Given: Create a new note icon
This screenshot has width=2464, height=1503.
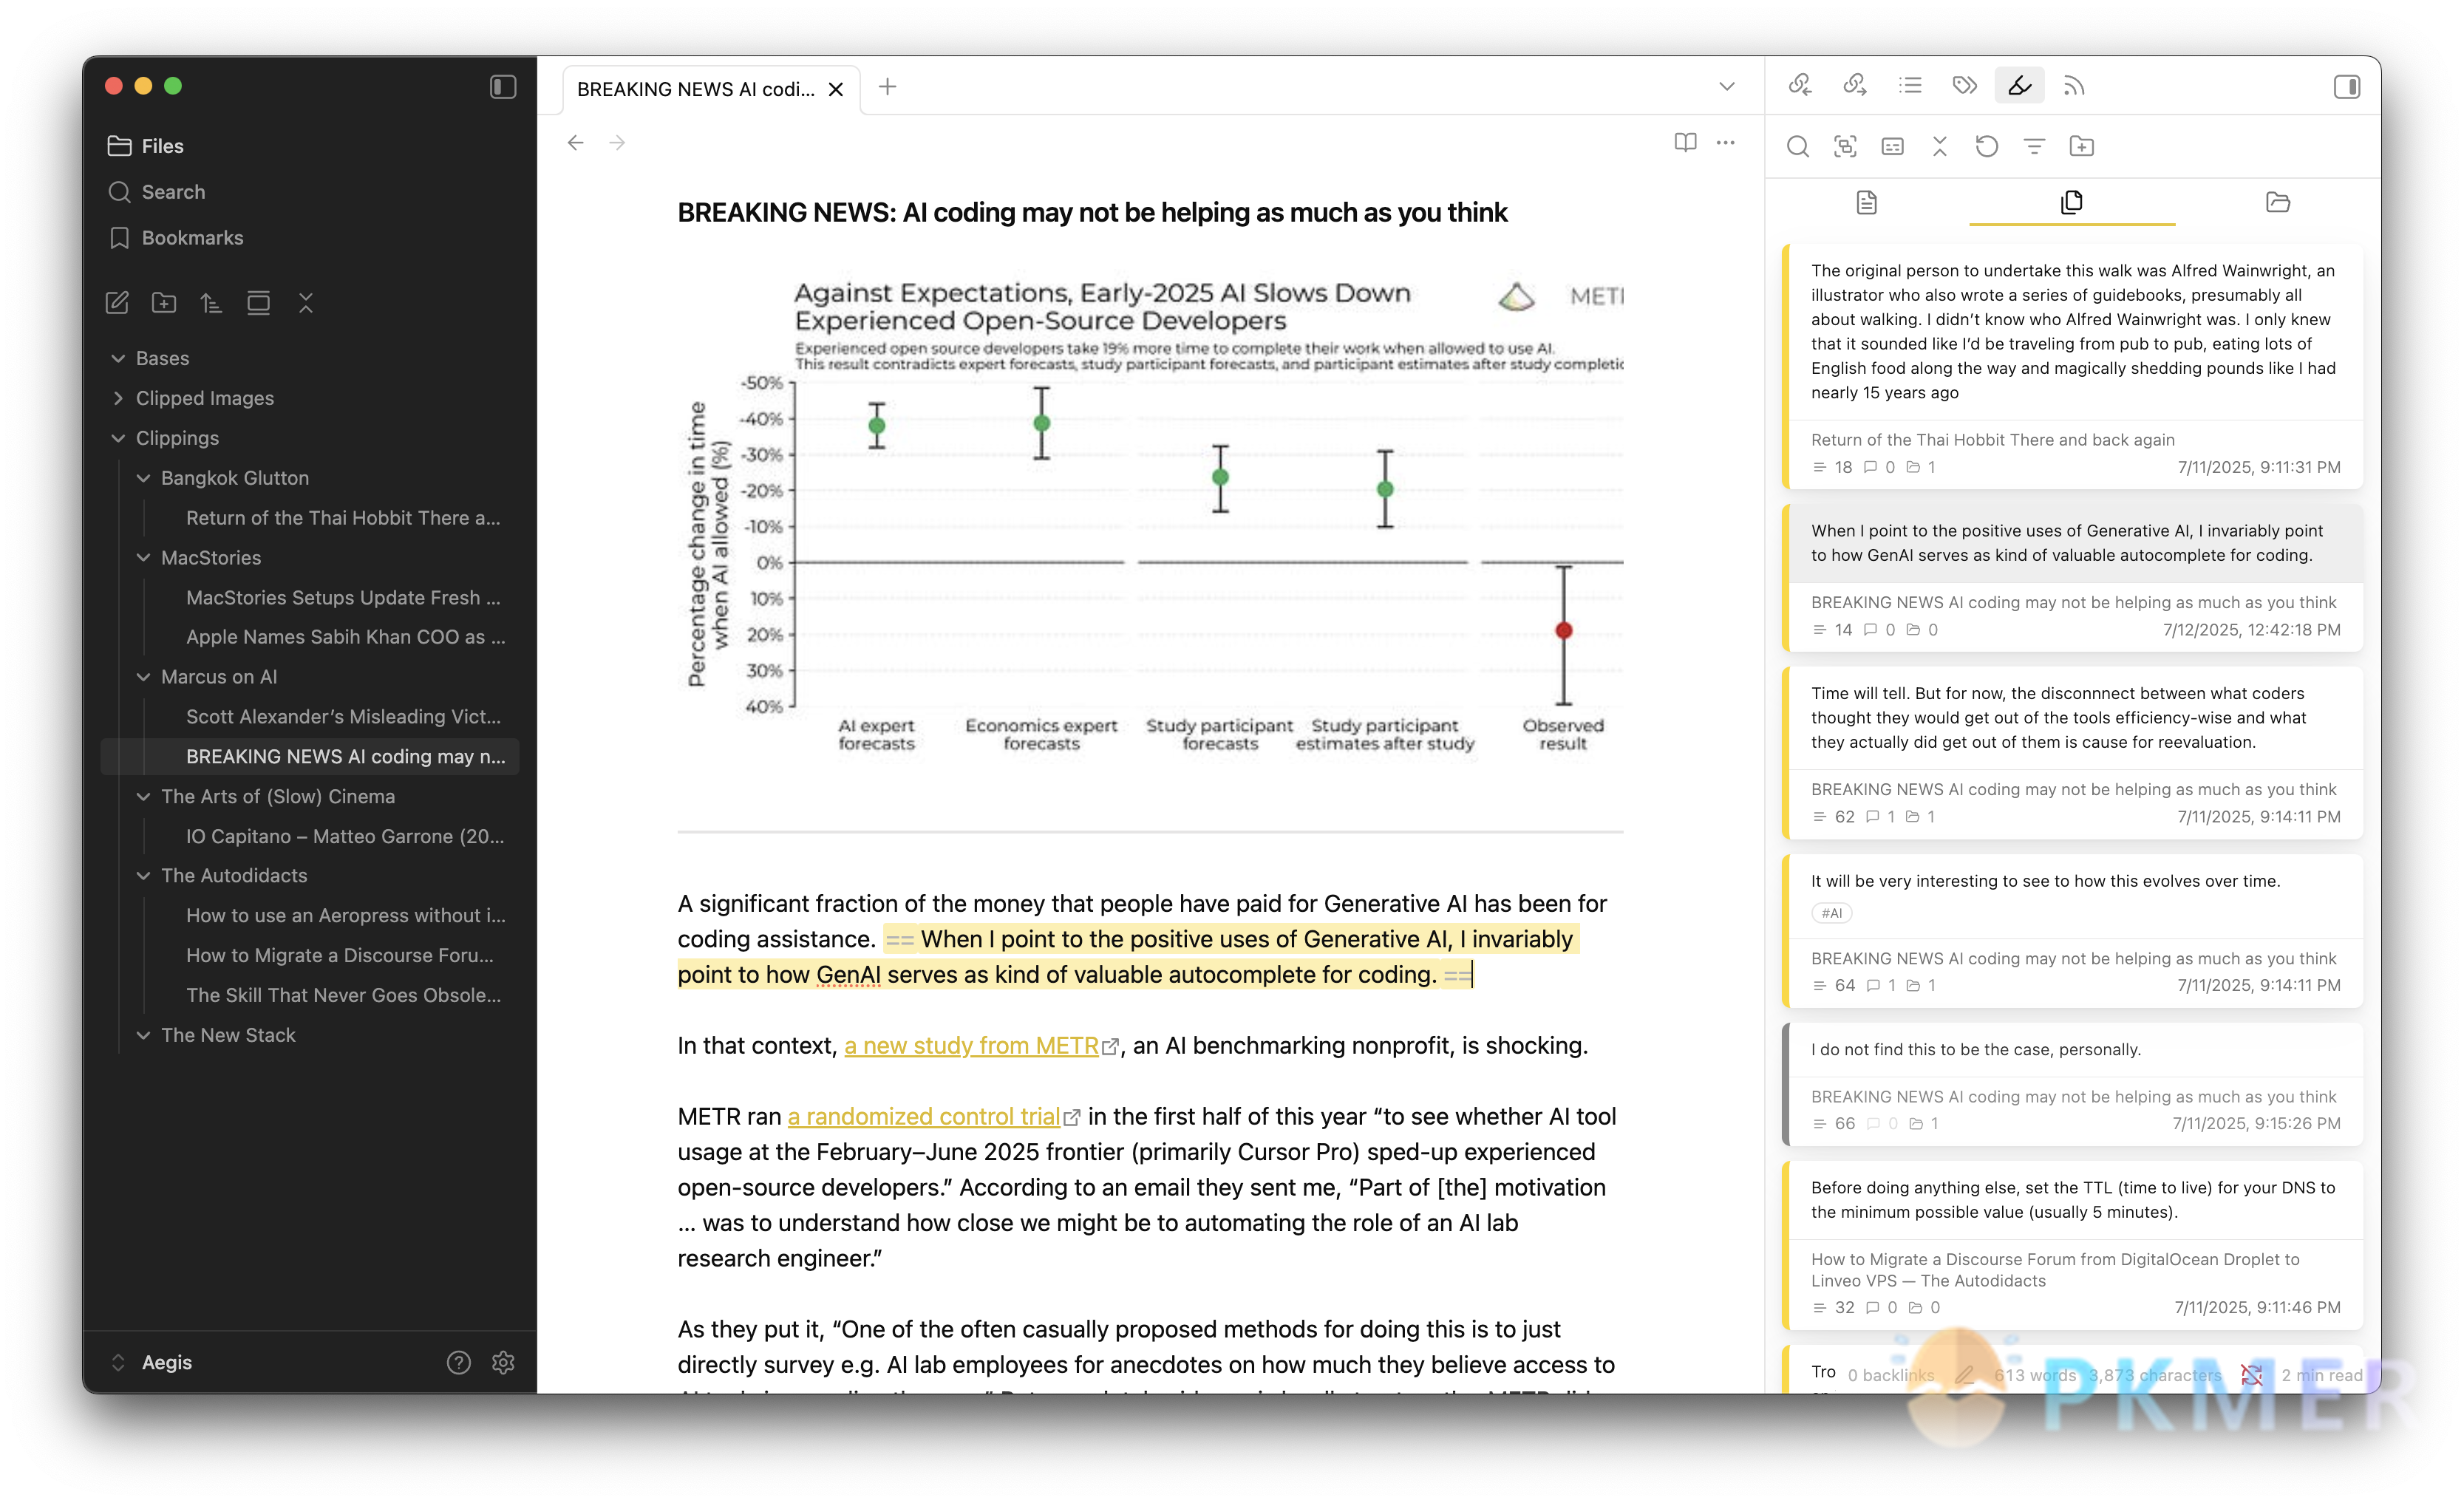Looking at the screenshot, I should 117,303.
